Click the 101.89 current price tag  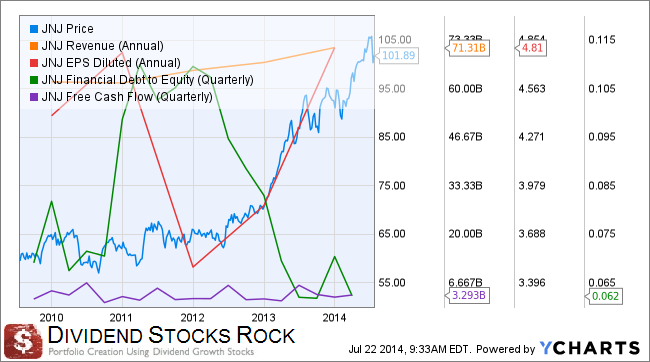398,56
